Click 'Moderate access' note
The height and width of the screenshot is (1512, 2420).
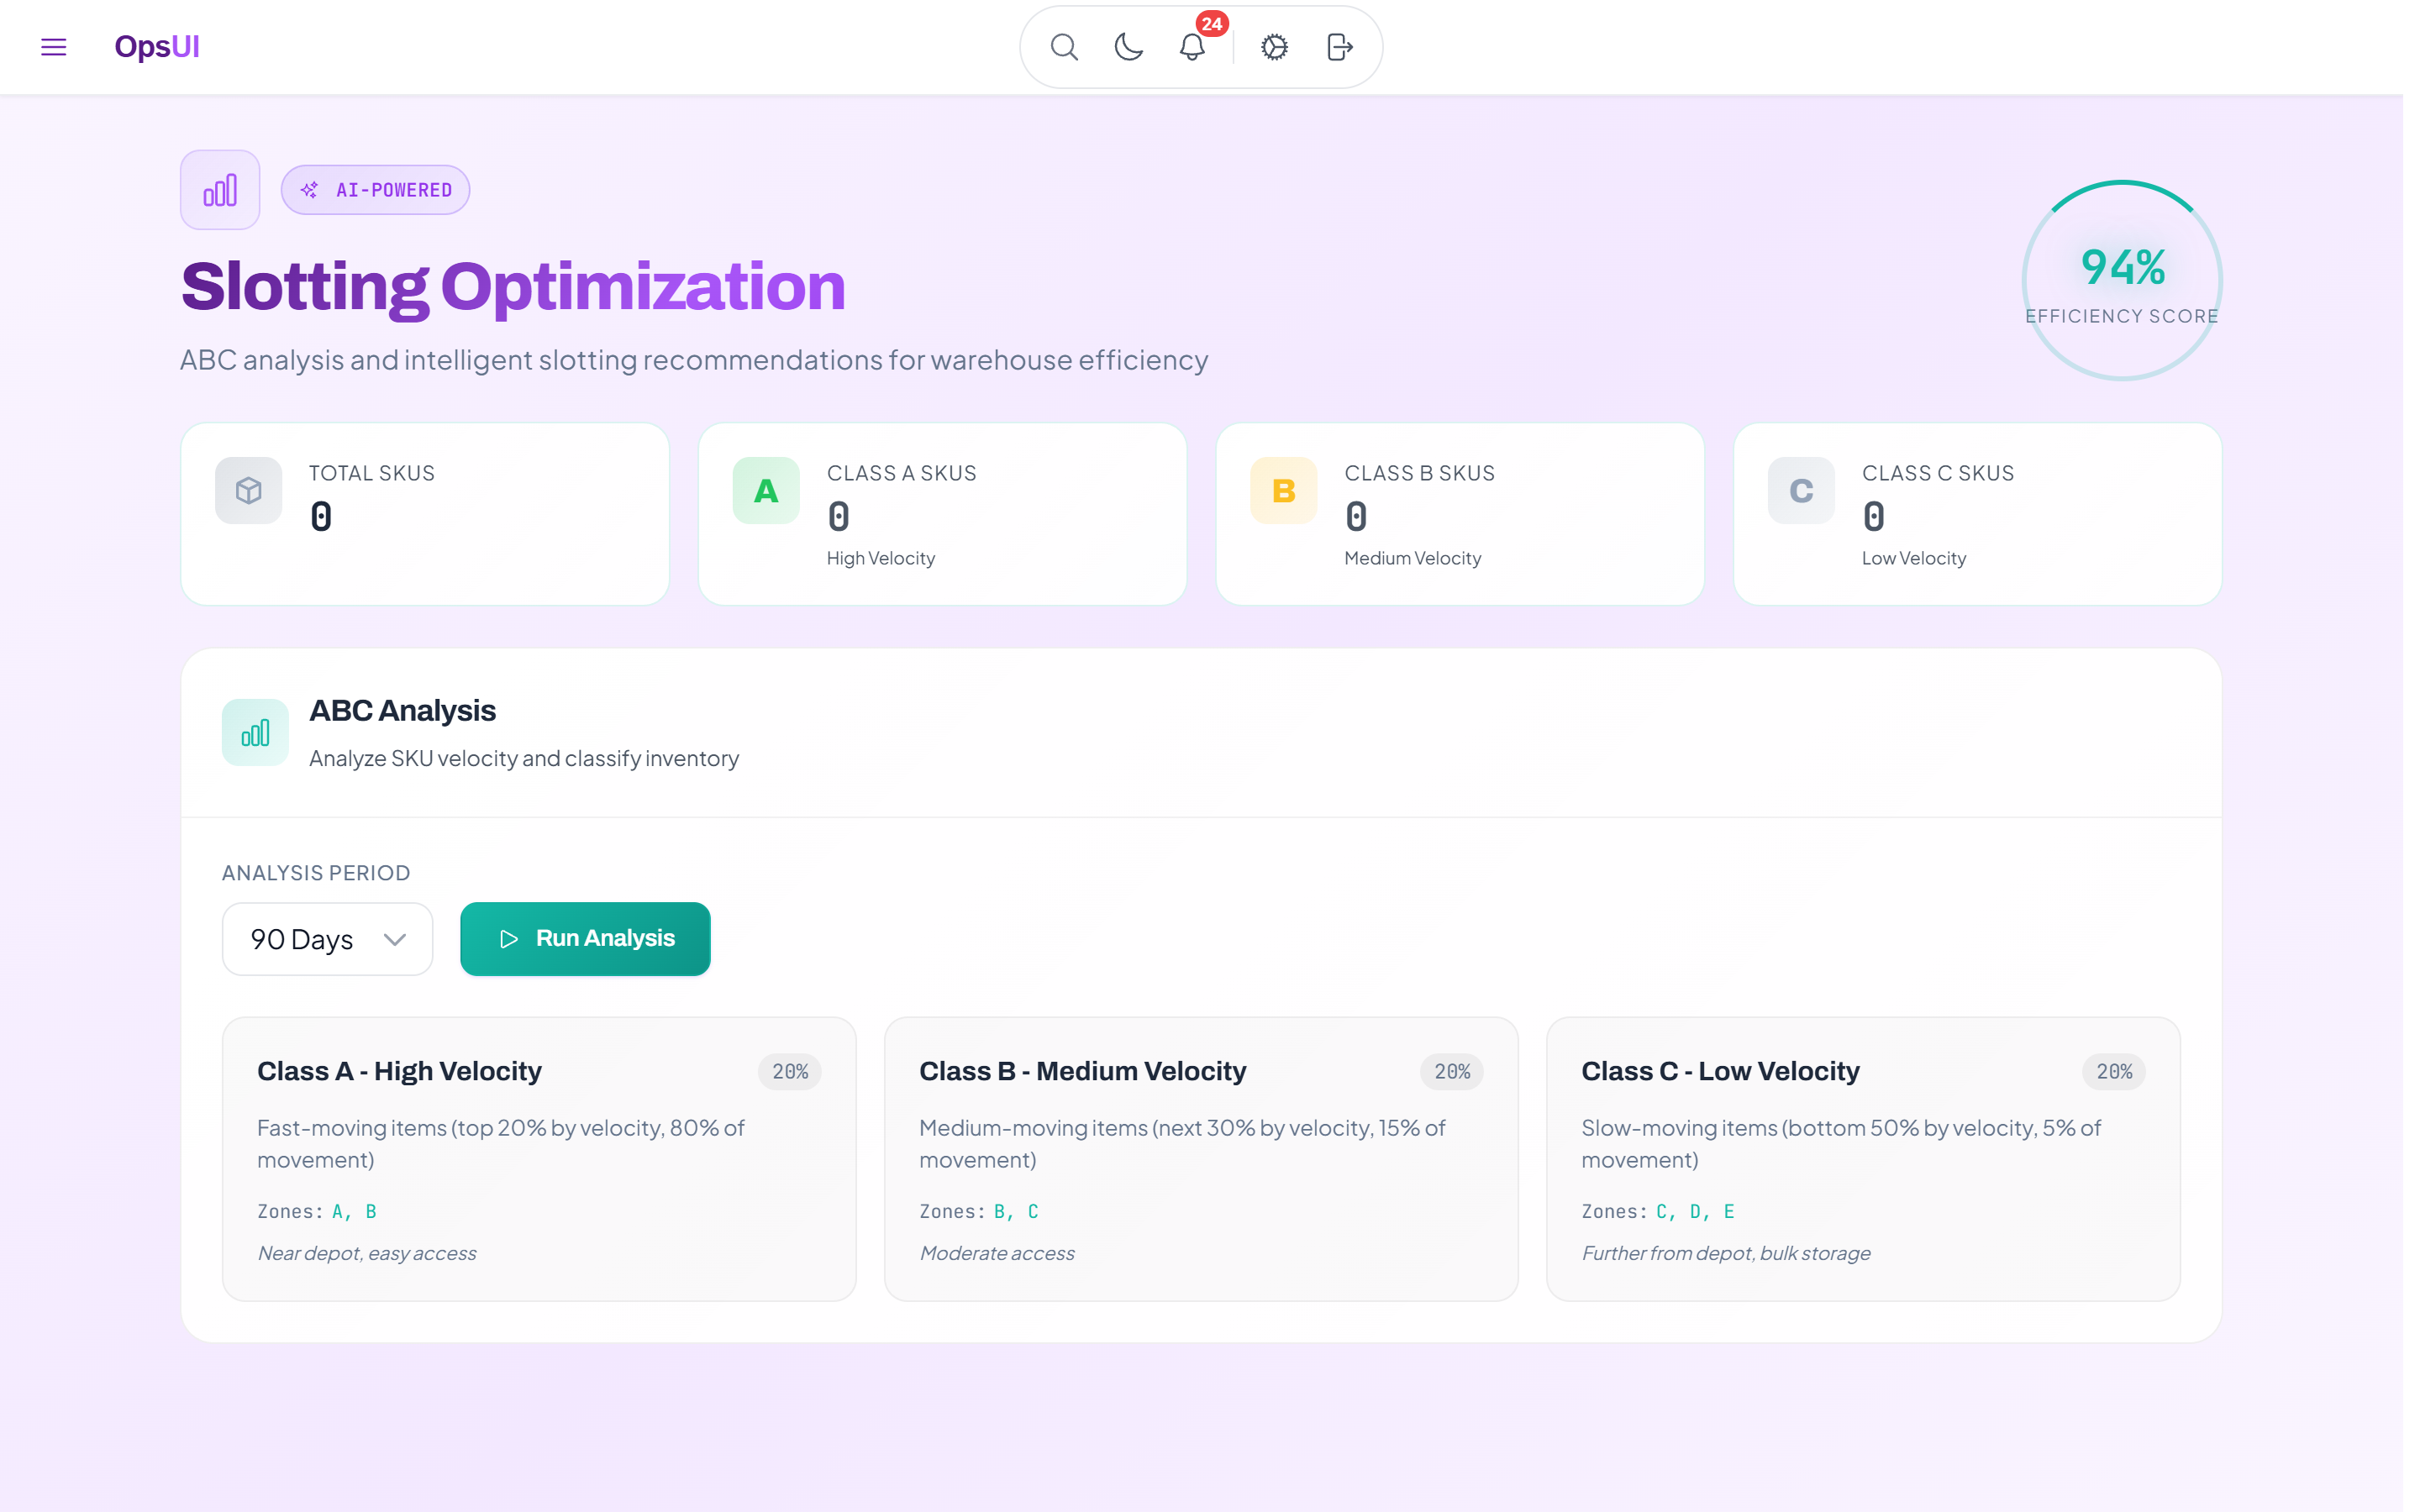pyautogui.click(x=997, y=1253)
